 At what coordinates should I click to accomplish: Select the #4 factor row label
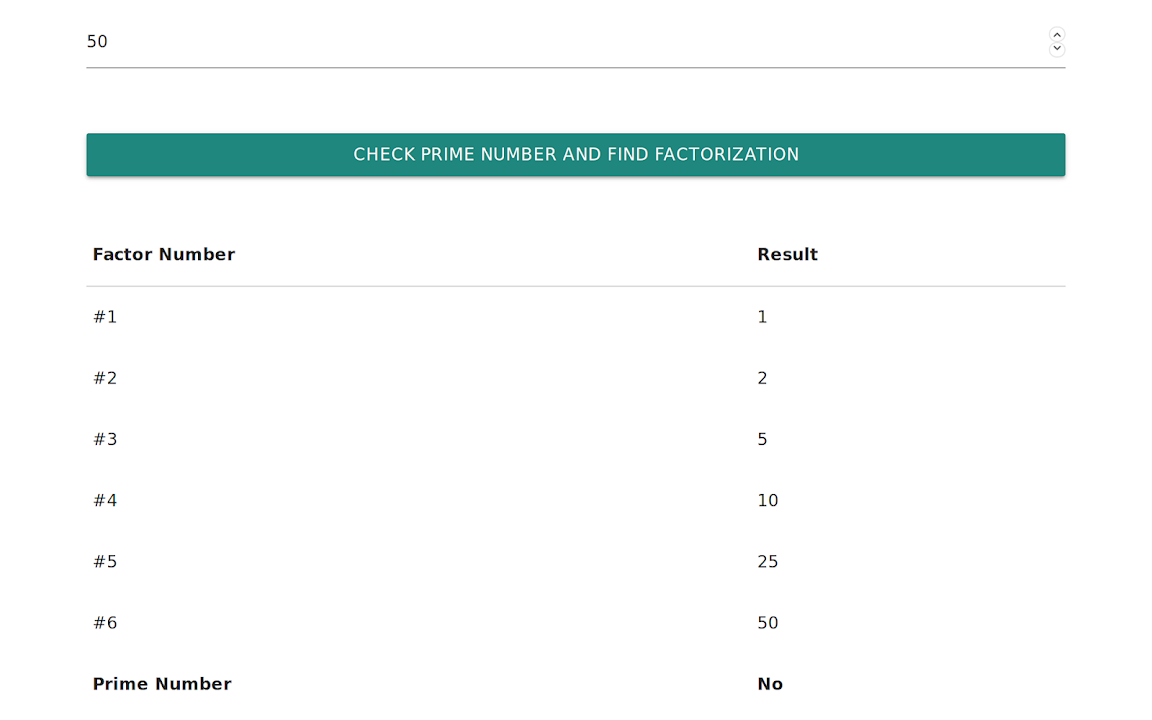tap(105, 501)
